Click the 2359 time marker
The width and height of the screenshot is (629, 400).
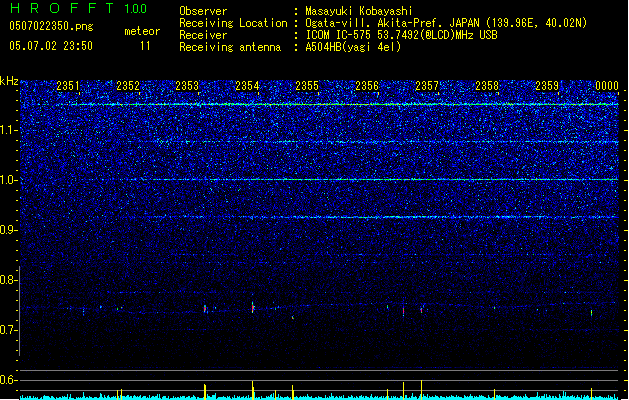547,86
